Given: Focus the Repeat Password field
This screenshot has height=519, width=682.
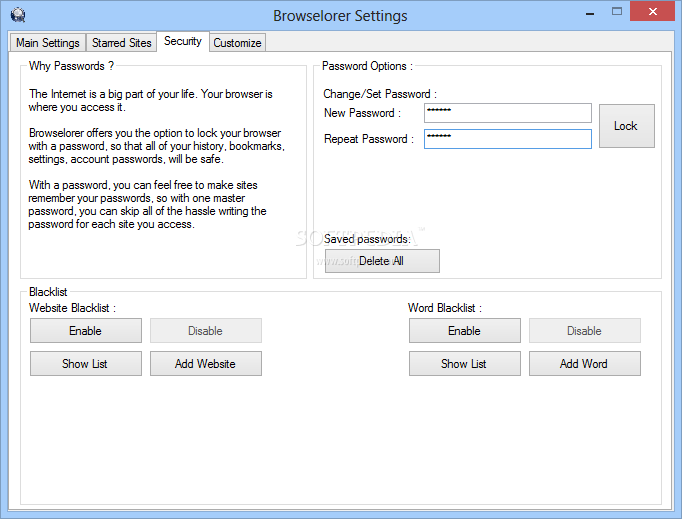Looking at the screenshot, I should point(508,139).
